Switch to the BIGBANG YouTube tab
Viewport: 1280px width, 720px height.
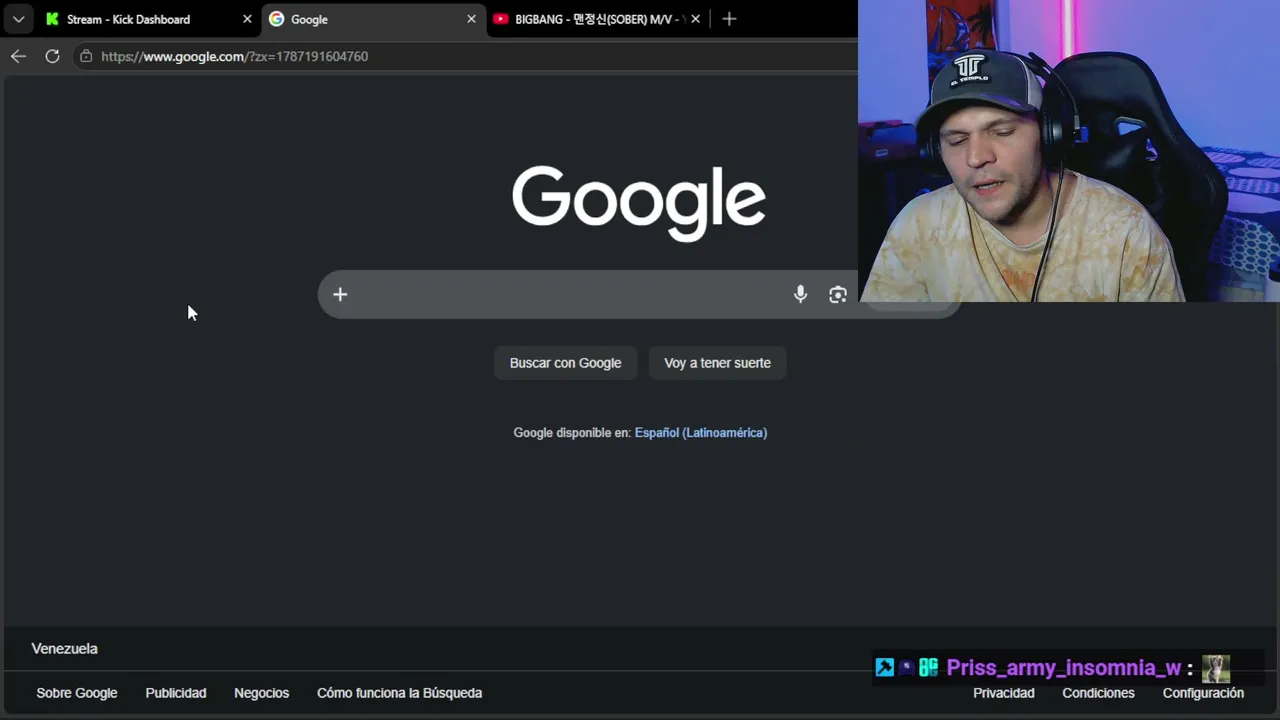pos(597,19)
